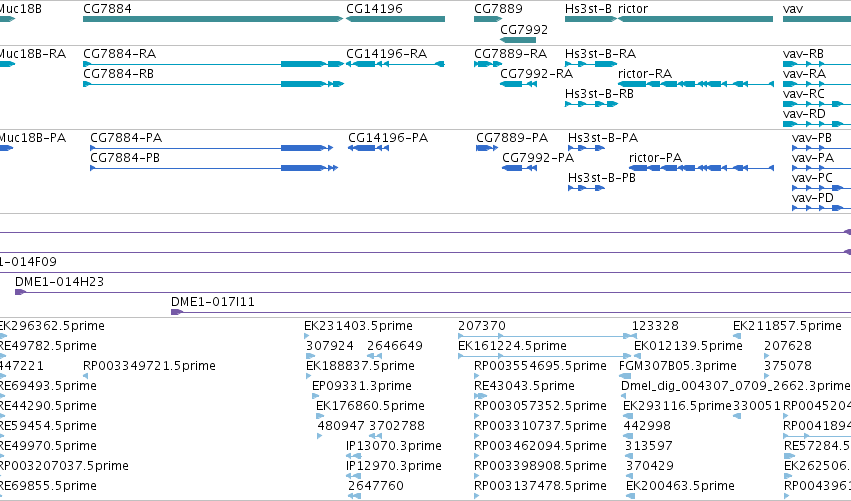Click the CG14196-PA protein feature
The image size is (851, 501).
pyautogui.click(x=369, y=148)
